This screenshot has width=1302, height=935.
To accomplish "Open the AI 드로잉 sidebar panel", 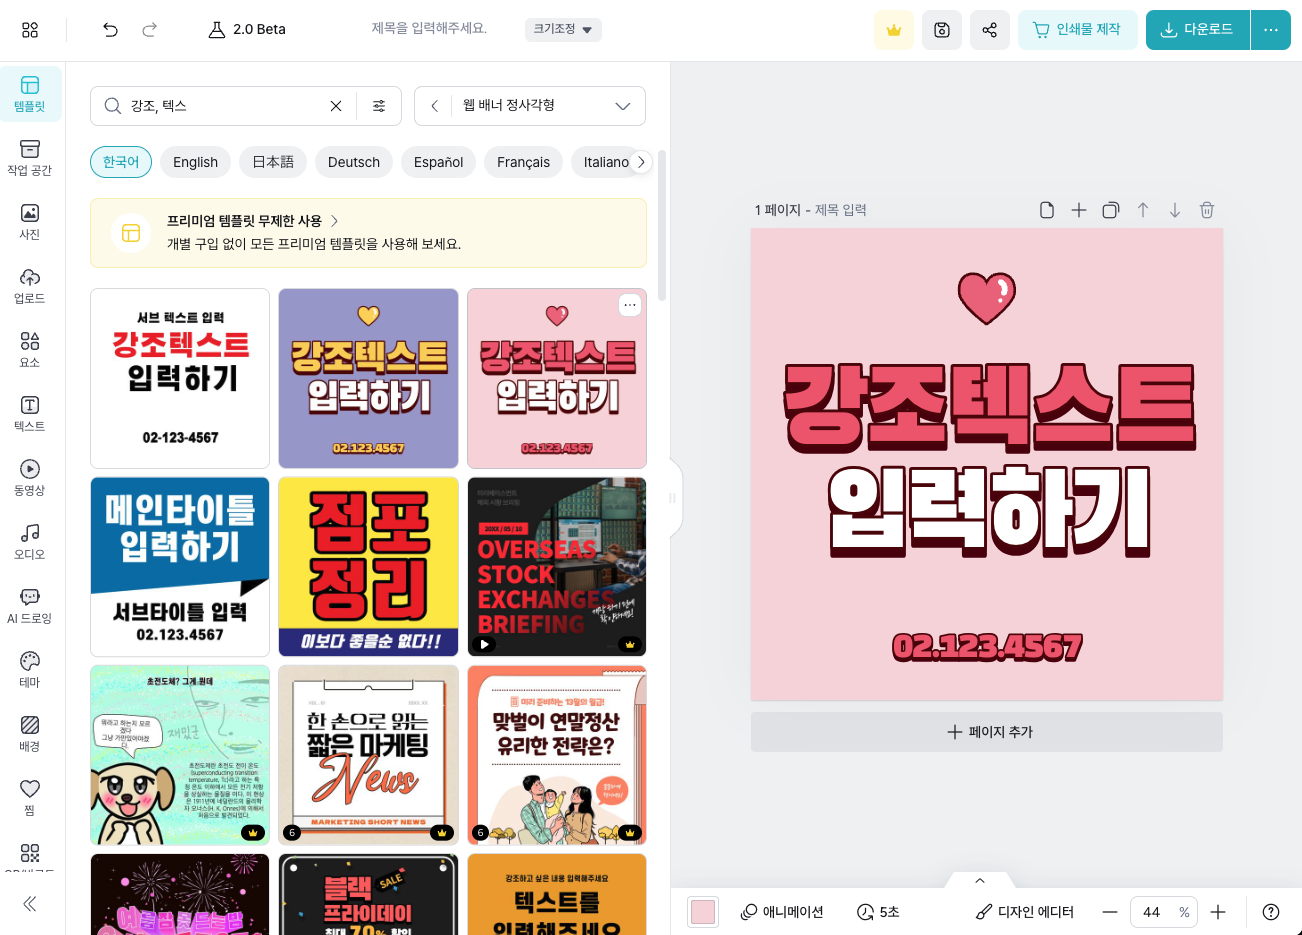I will (30, 606).
